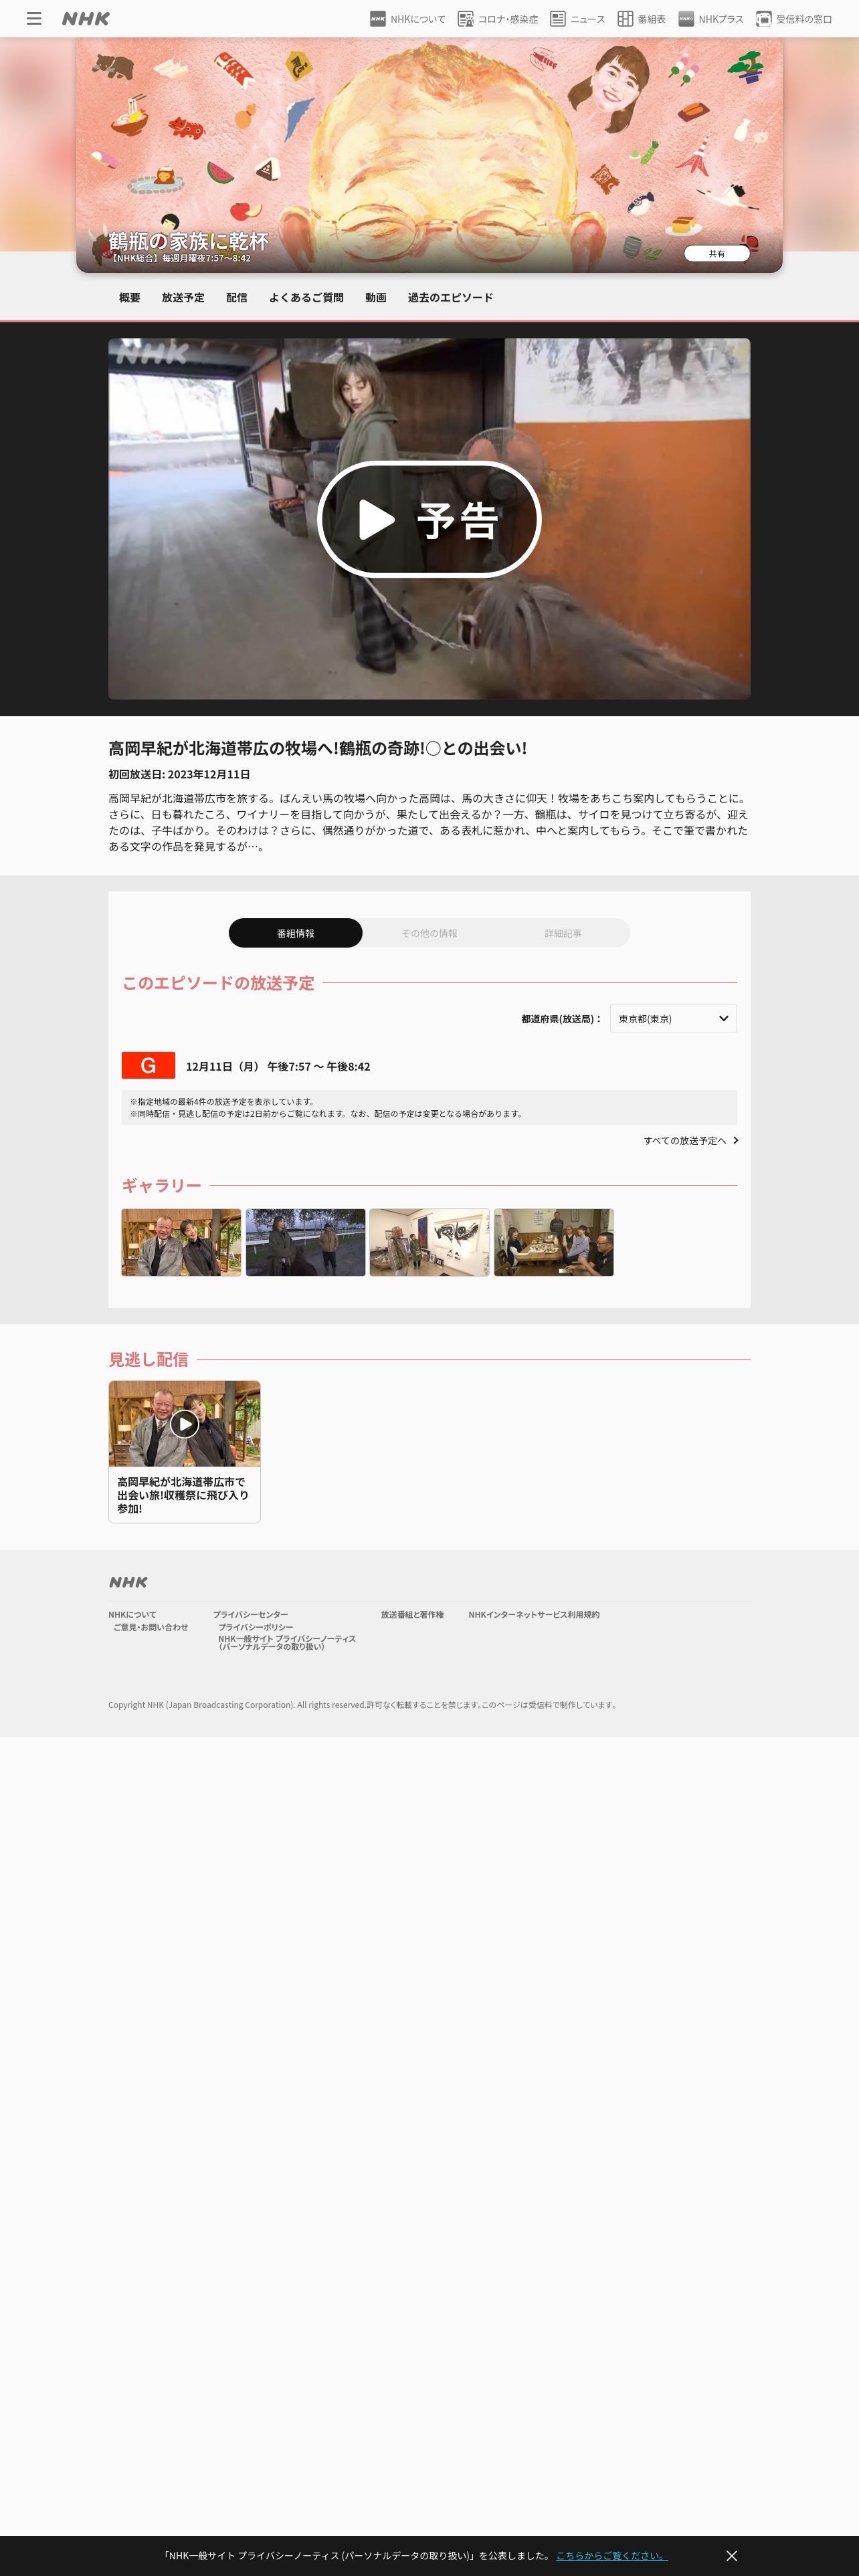Open プライバシーポリシー footer link
The width and height of the screenshot is (859, 2576).
coord(255,1628)
